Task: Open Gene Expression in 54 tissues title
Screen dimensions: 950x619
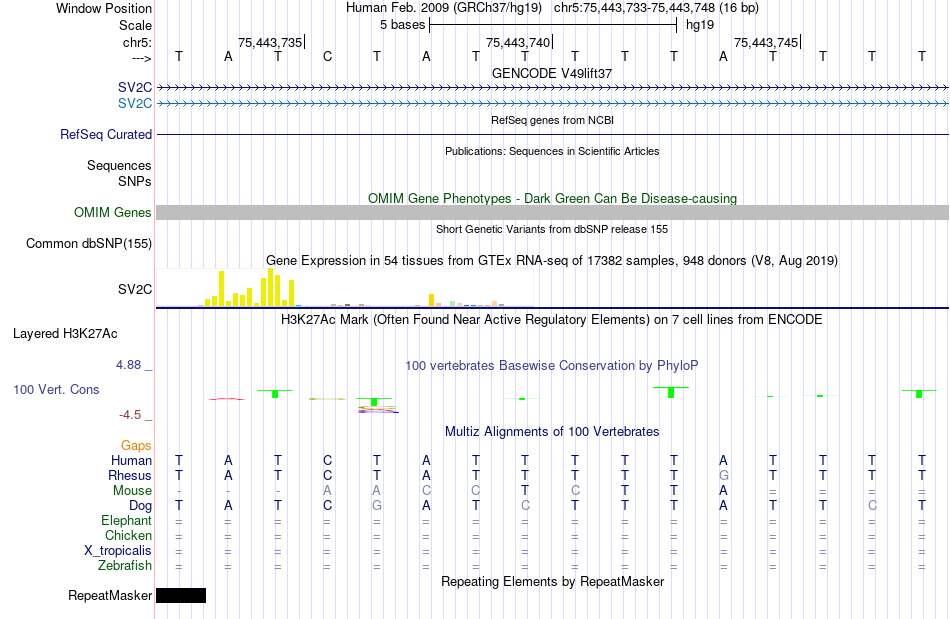Action: click(552, 260)
